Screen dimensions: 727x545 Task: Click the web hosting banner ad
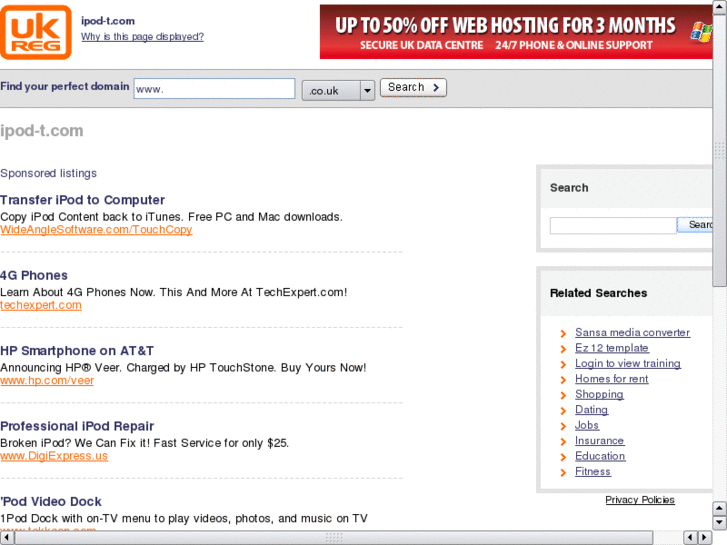pyautogui.click(x=516, y=32)
